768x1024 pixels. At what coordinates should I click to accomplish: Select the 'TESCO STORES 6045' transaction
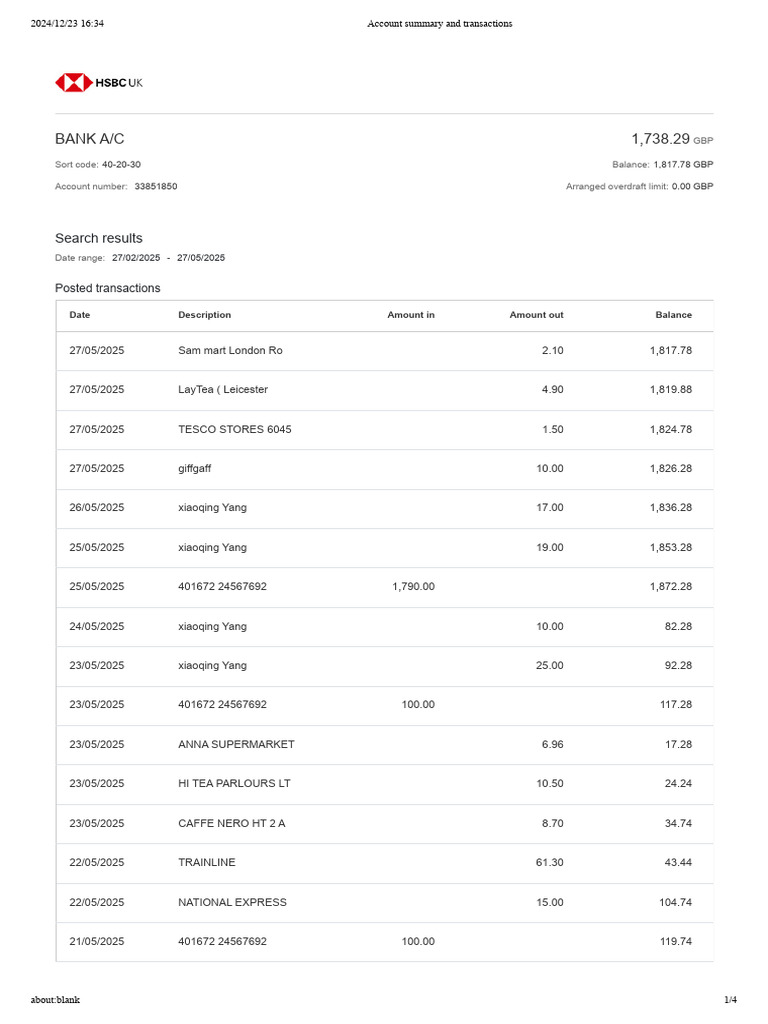234,430
